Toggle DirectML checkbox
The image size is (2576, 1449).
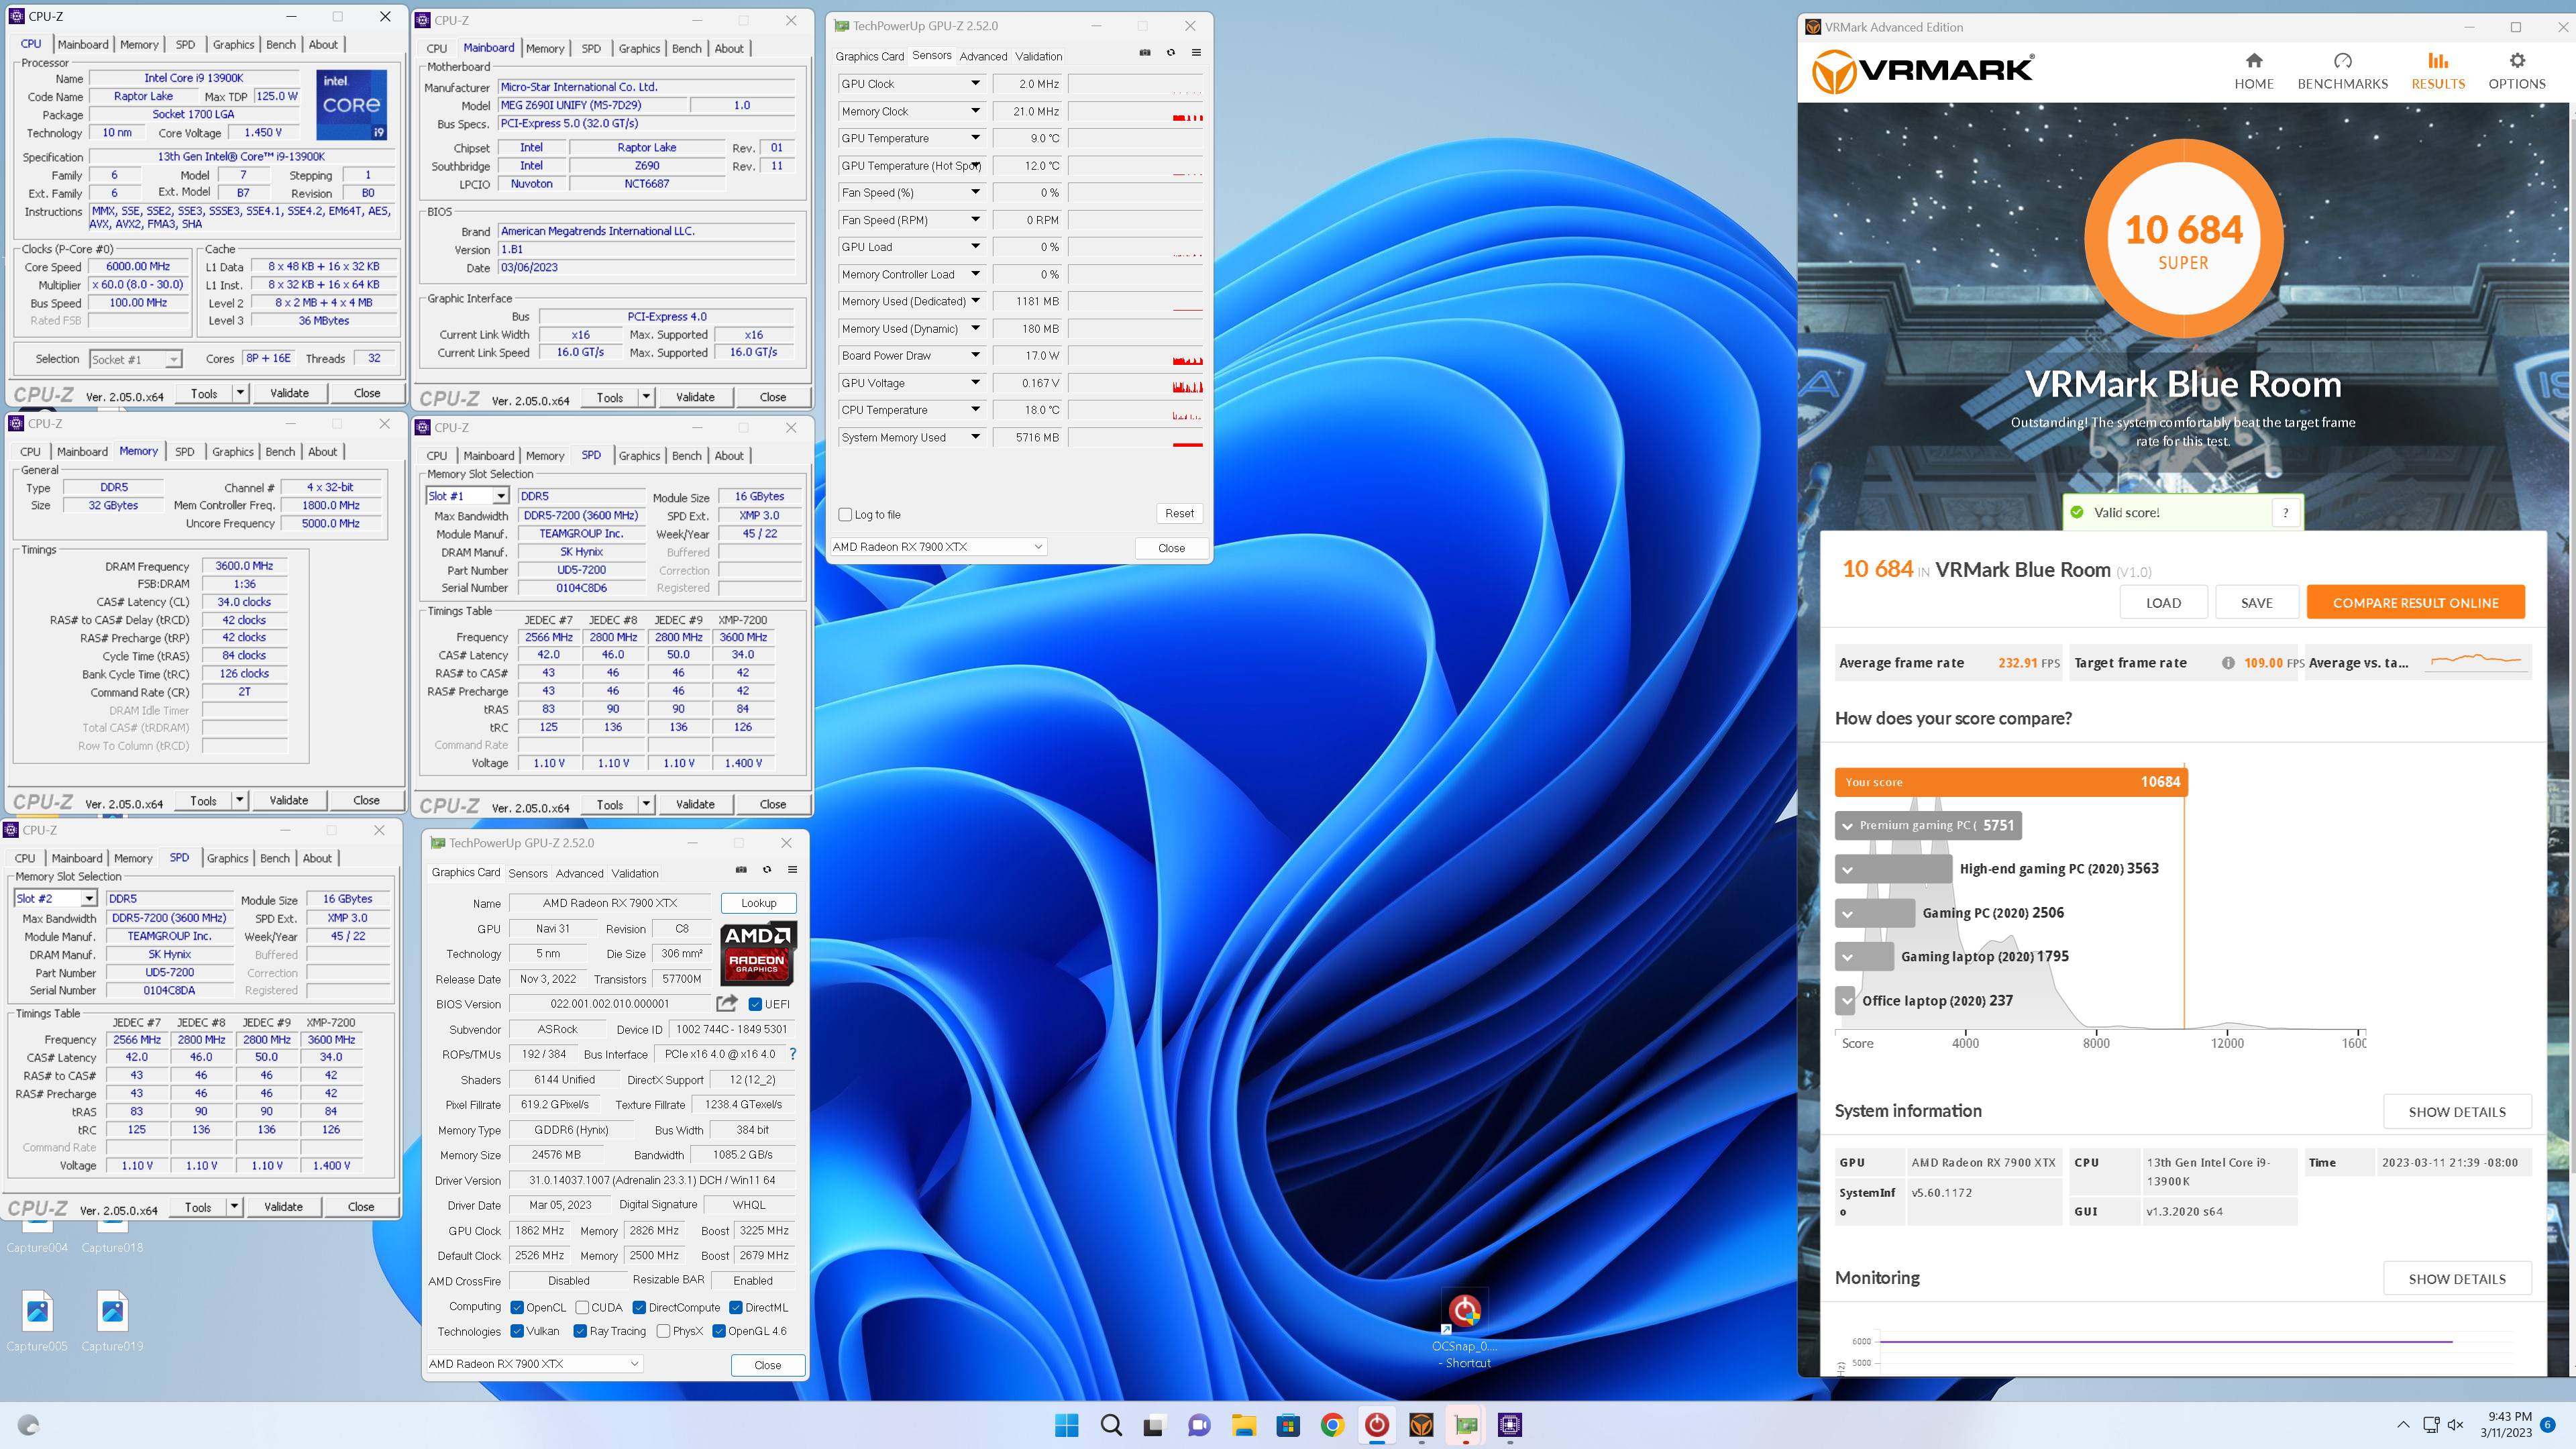[x=736, y=1307]
